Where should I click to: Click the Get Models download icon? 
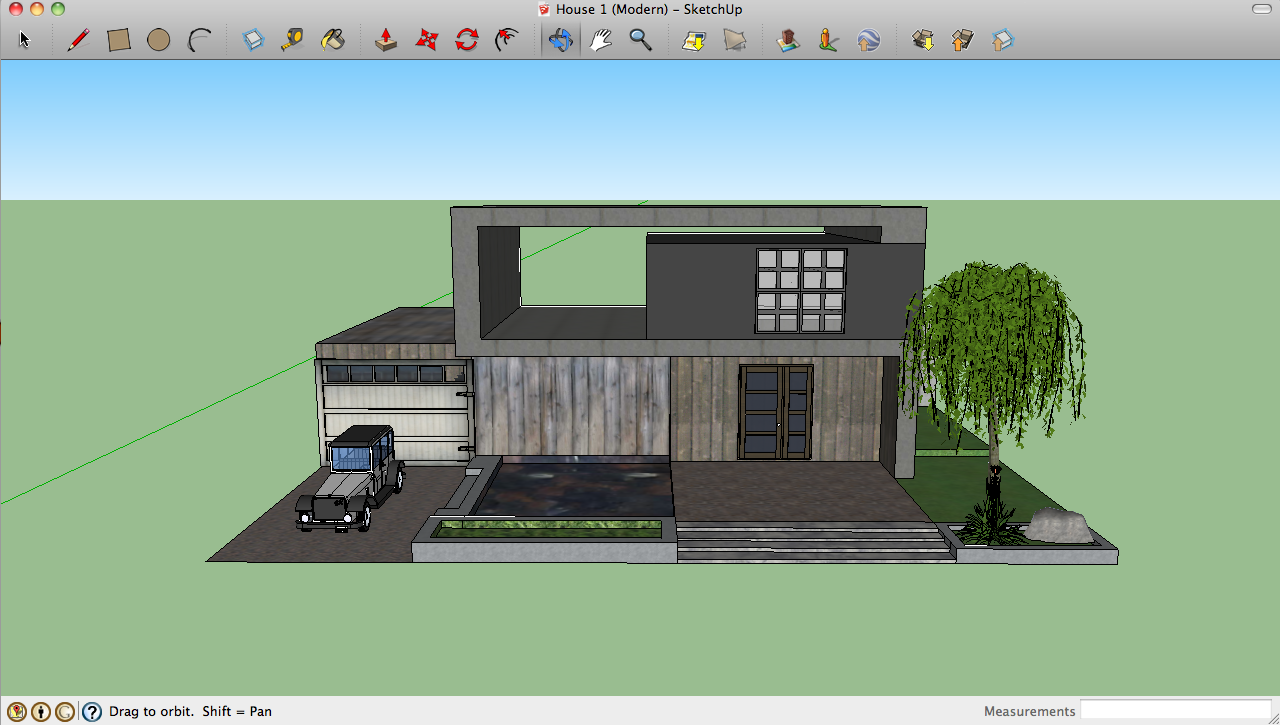(x=922, y=40)
